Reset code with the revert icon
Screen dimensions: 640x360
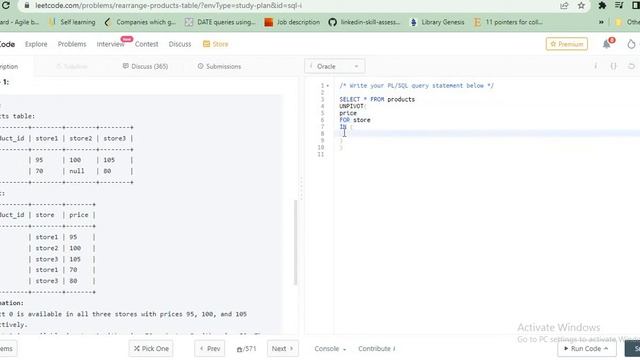631,66
